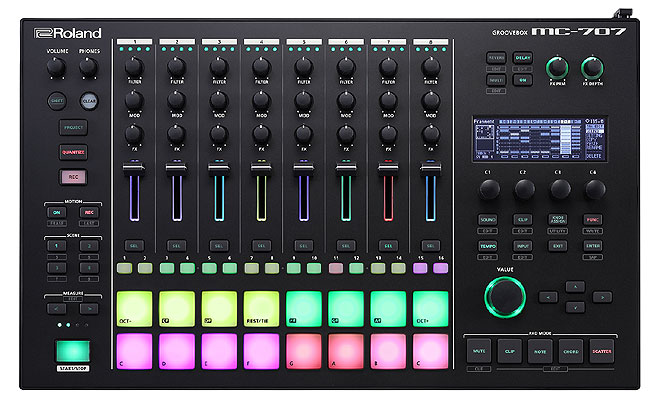Select Scene 2
Screen dimensions: 660x408
click(89, 245)
